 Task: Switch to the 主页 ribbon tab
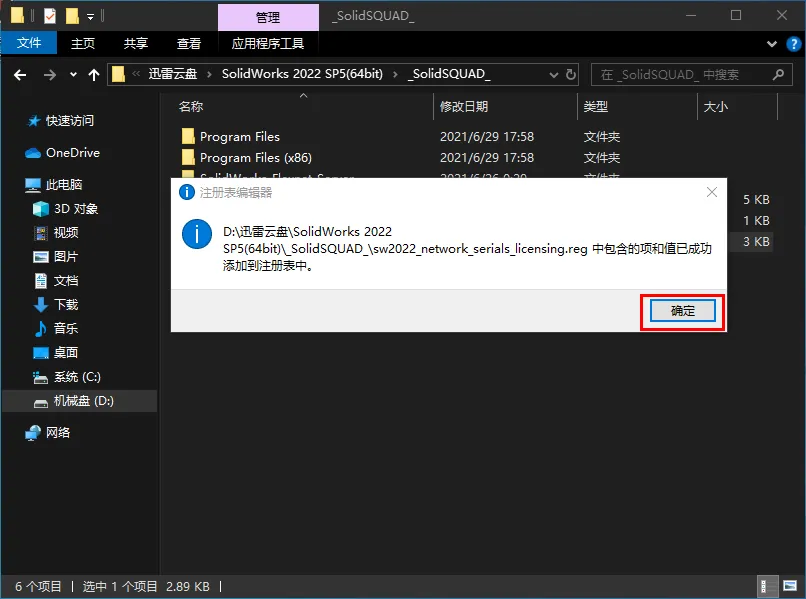click(x=83, y=43)
